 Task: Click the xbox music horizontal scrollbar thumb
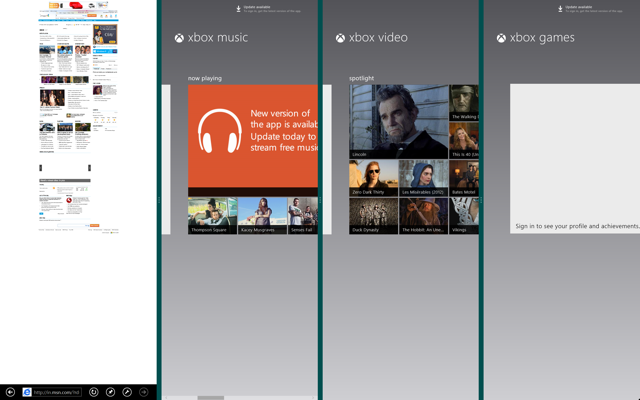[211, 398]
